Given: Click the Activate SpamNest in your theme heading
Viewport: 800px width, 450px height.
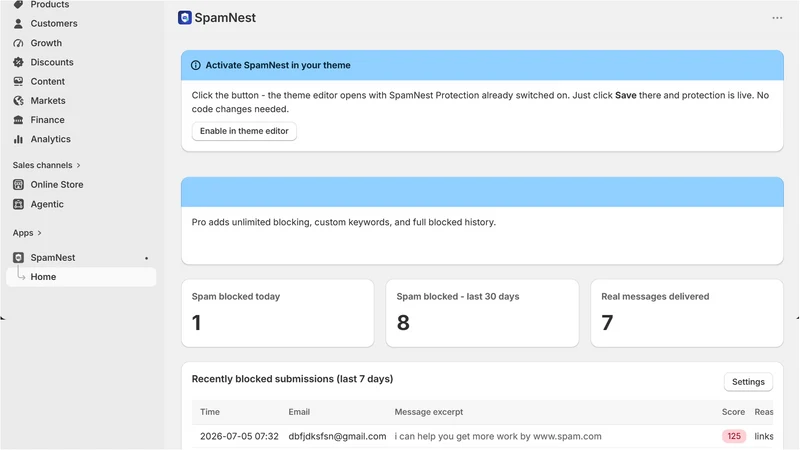Looking at the screenshot, I should (x=278, y=65).
